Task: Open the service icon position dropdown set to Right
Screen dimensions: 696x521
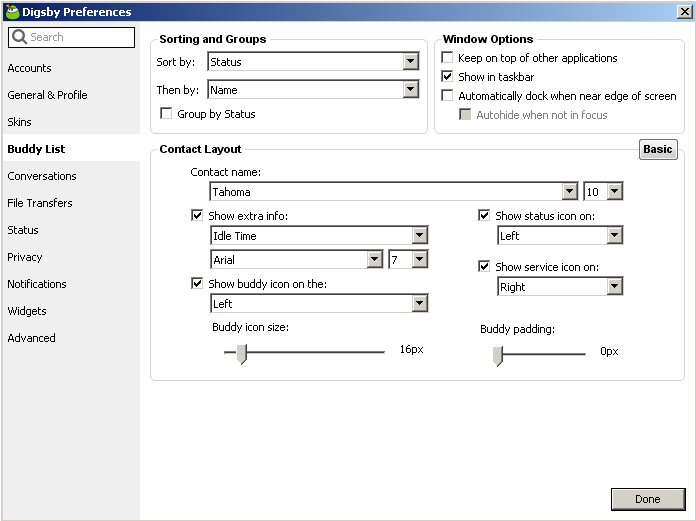Action: coord(560,287)
